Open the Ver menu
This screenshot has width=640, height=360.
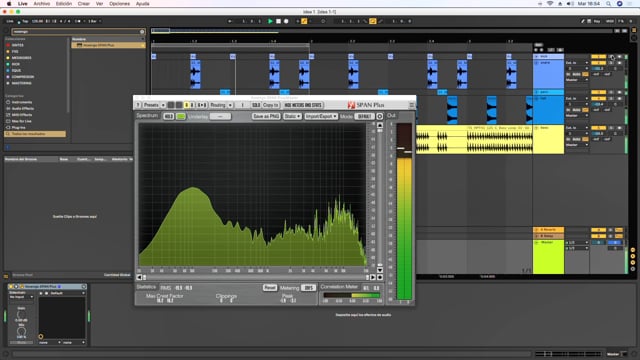(x=99, y=4)
